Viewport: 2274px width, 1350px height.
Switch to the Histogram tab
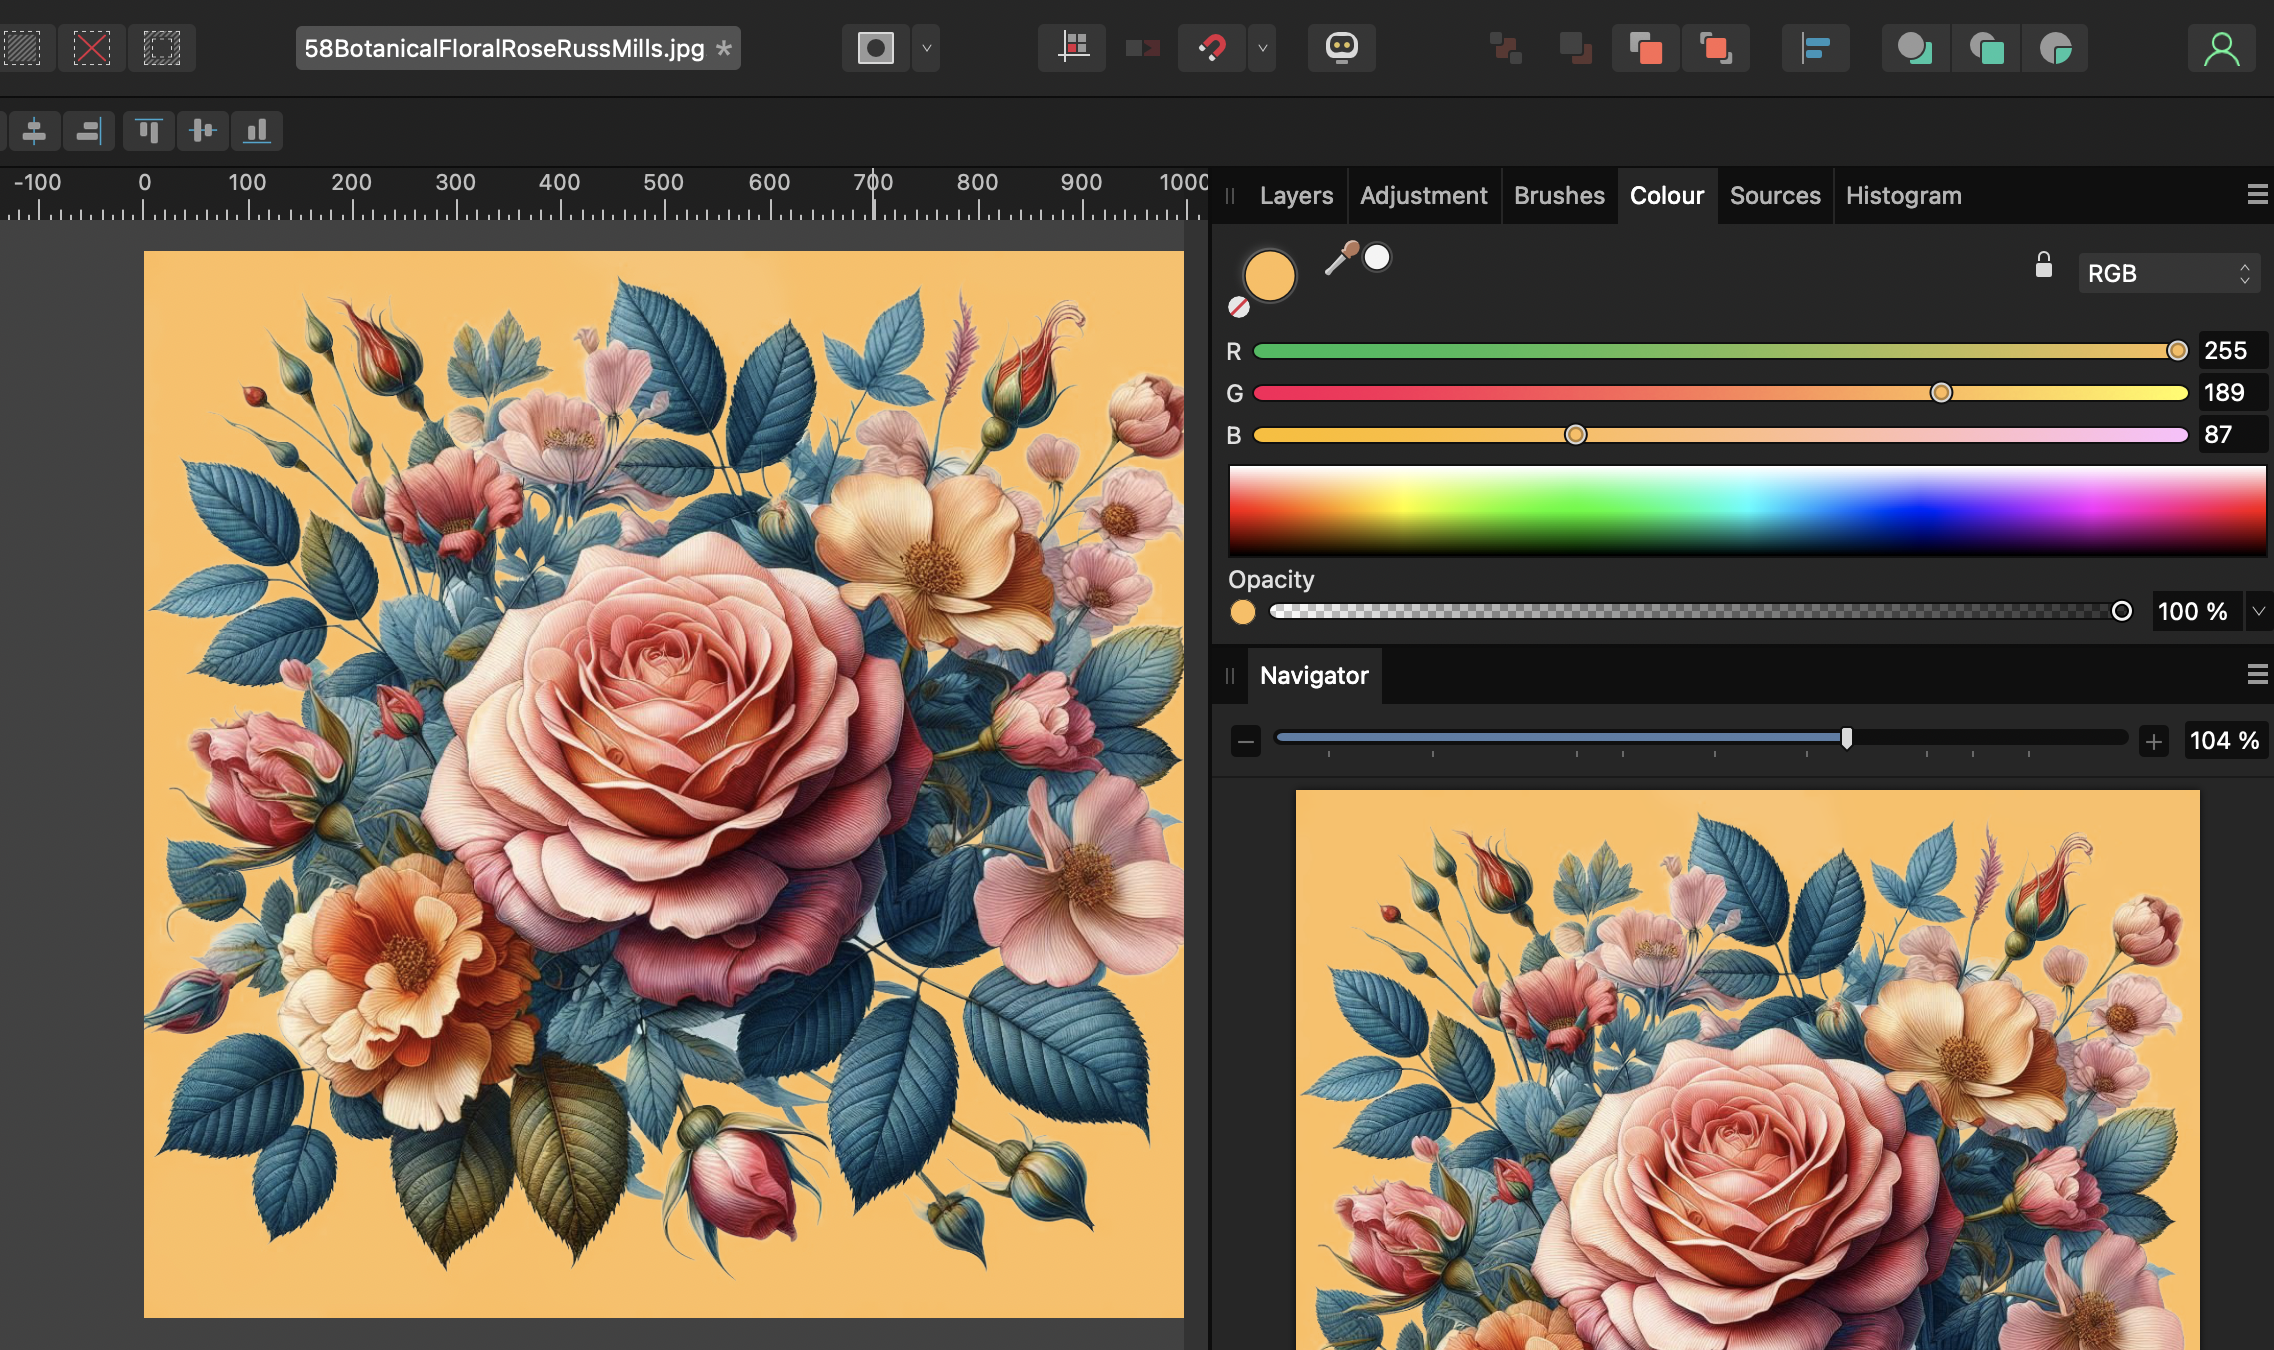click(x=1903, y=195)
